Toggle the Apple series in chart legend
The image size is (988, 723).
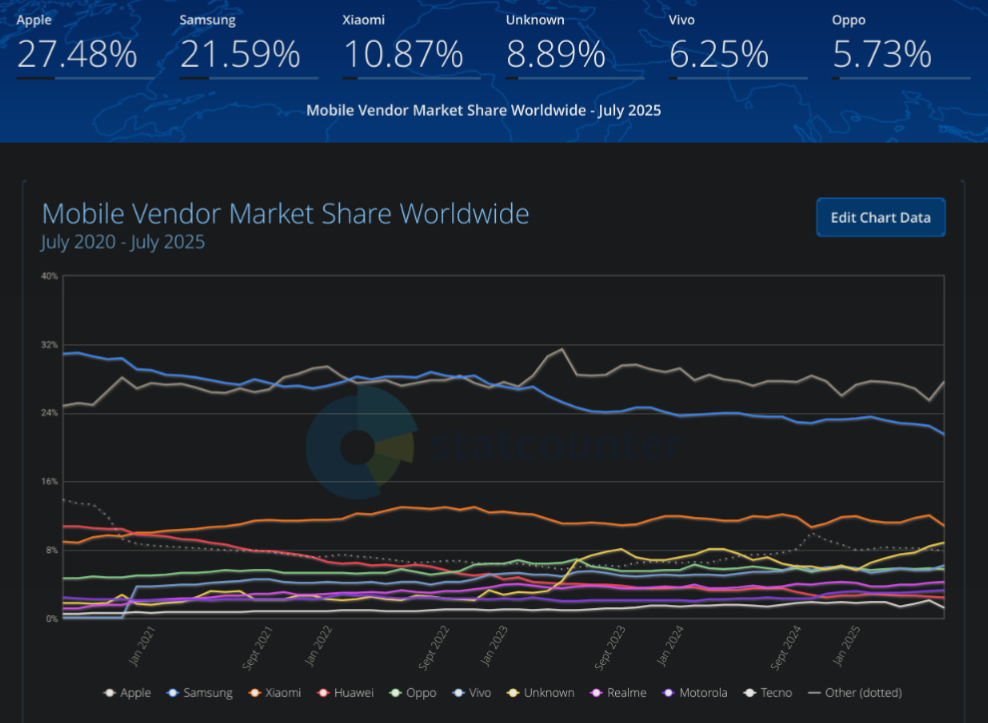coord(128,693)
